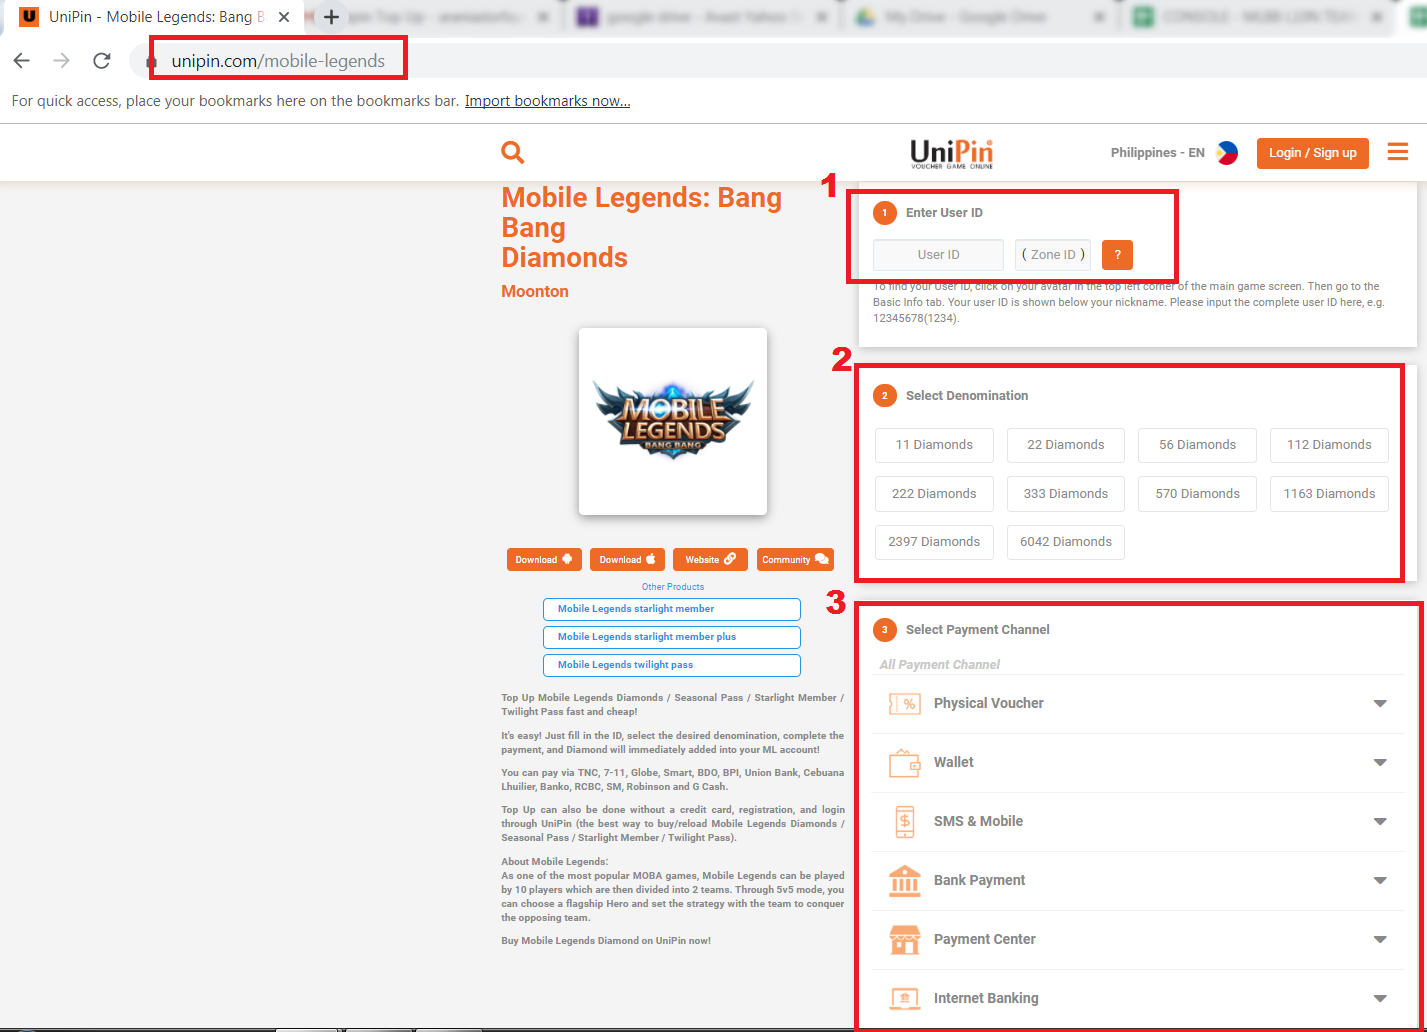Click the Moonton publisher name
The image size is (1427, 1032).
coord(535,292)
